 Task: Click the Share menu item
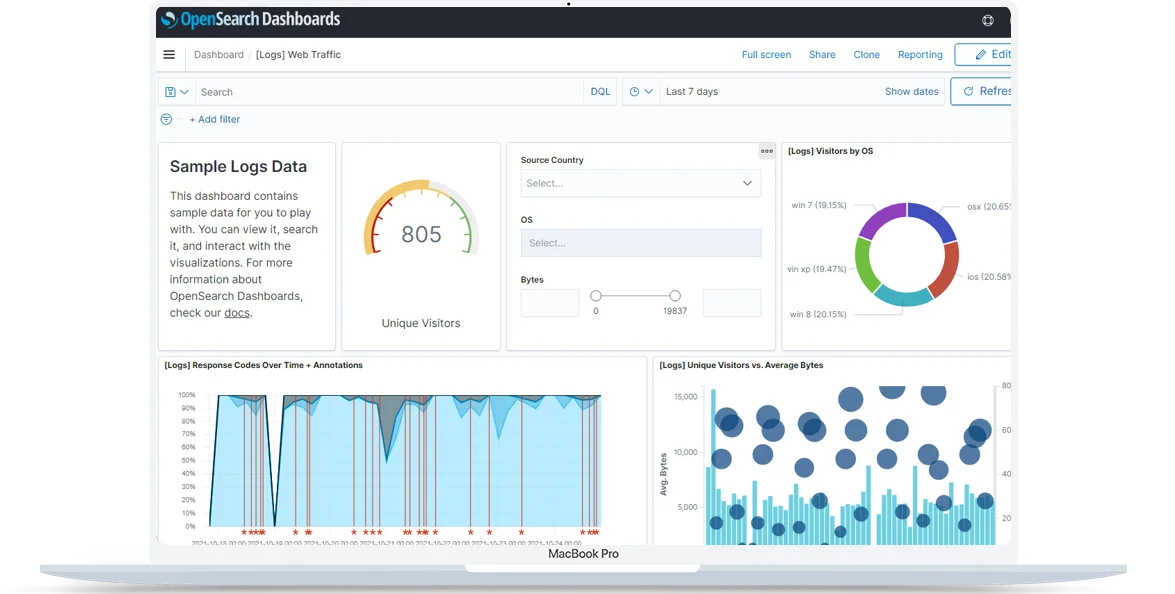click(x=822, y=55)
